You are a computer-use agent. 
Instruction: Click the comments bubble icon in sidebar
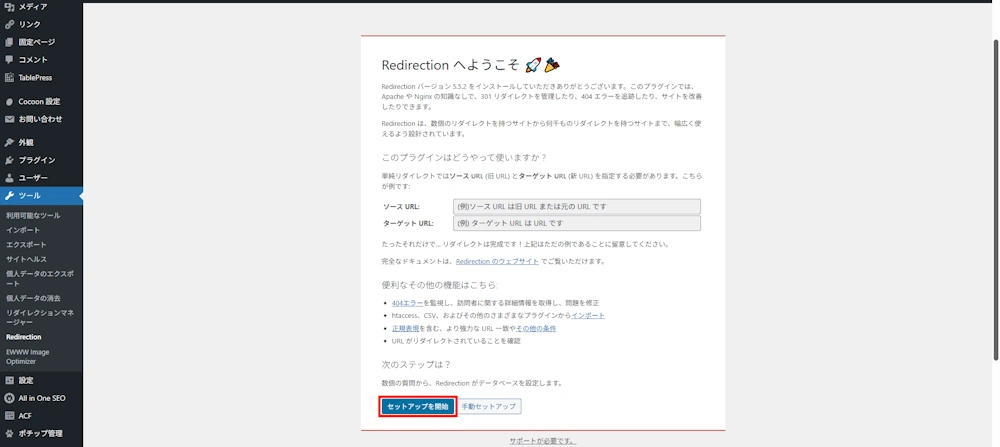tap(9, 60)
